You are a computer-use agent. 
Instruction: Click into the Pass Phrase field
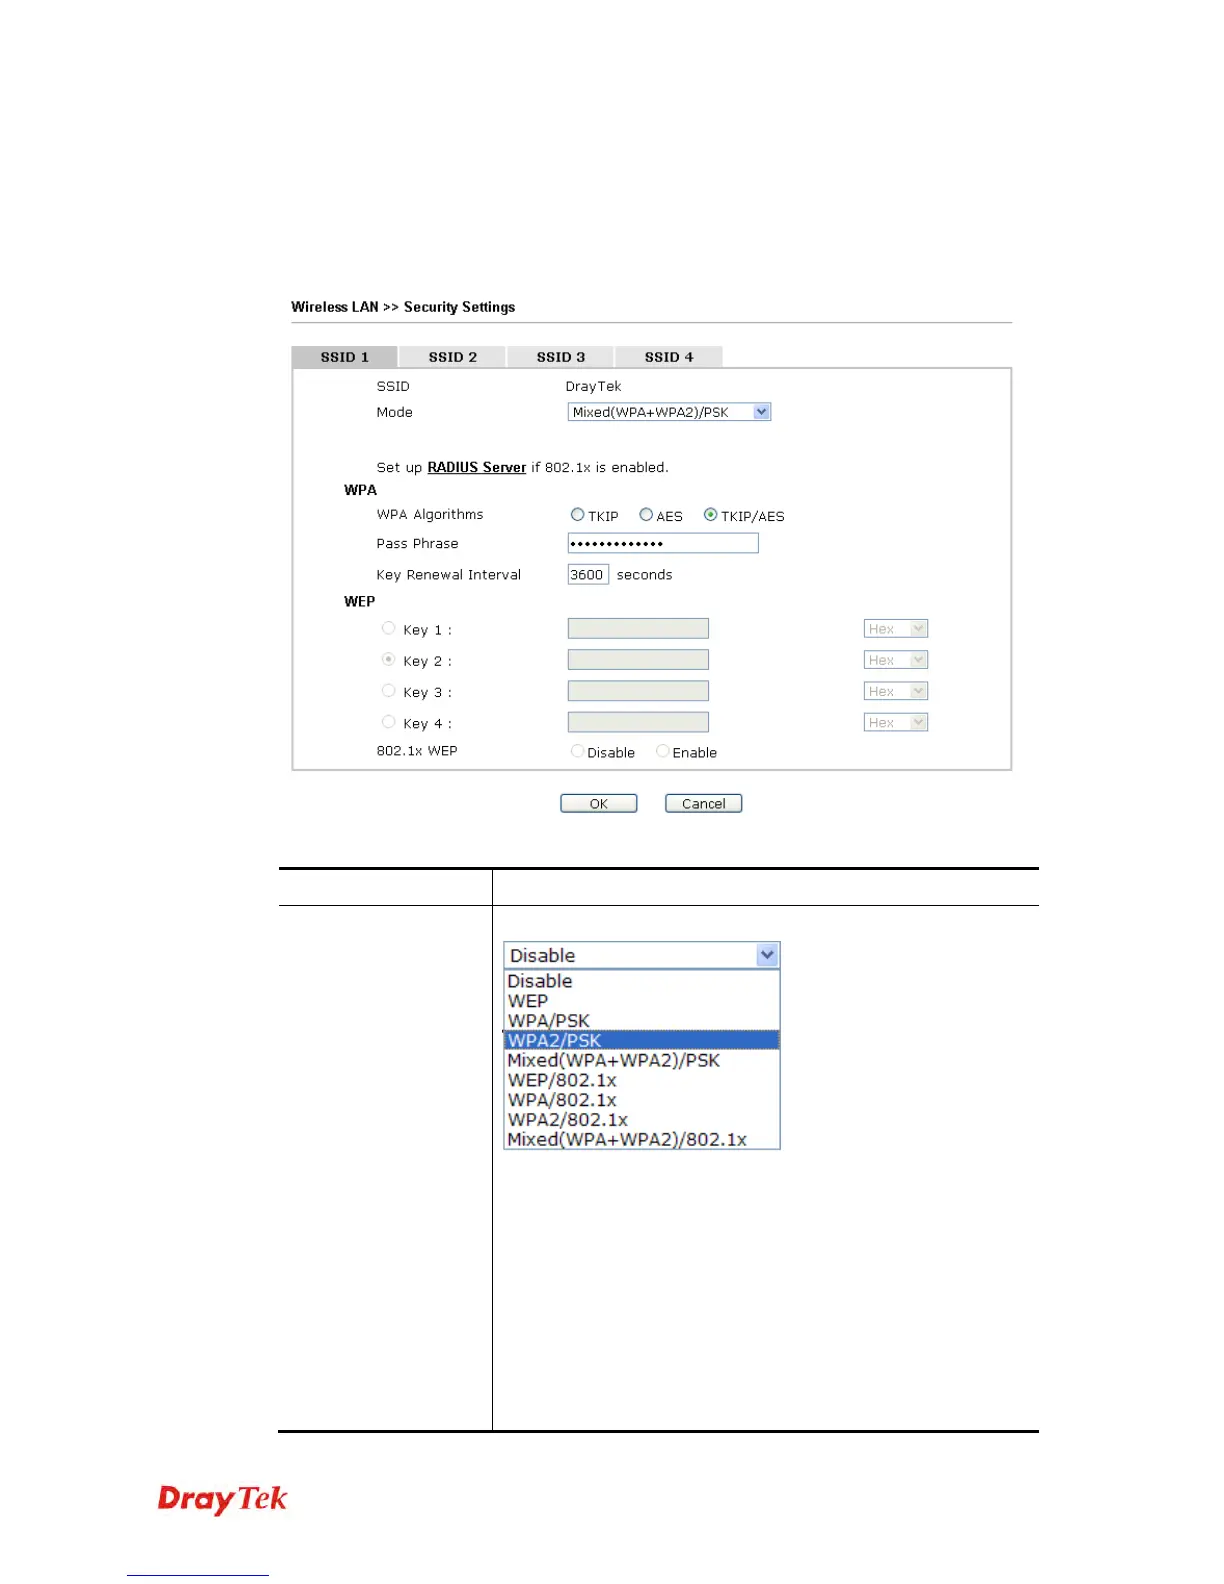(x=663, y=543)
